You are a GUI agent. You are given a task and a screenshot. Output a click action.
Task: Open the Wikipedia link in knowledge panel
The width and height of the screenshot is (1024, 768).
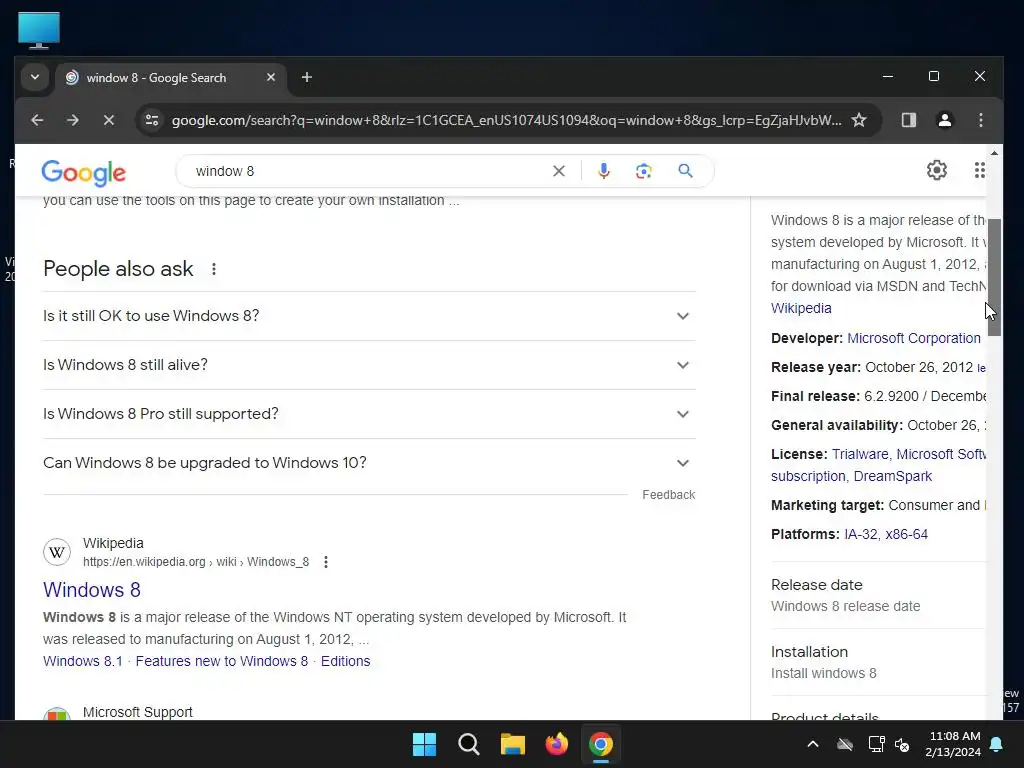tap(801, 308)
